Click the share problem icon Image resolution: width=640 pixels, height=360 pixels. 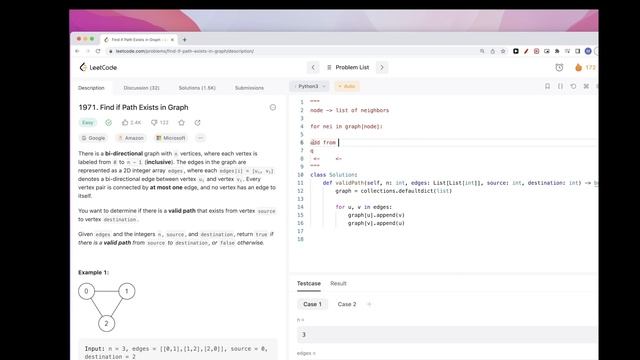pos(198,122)
